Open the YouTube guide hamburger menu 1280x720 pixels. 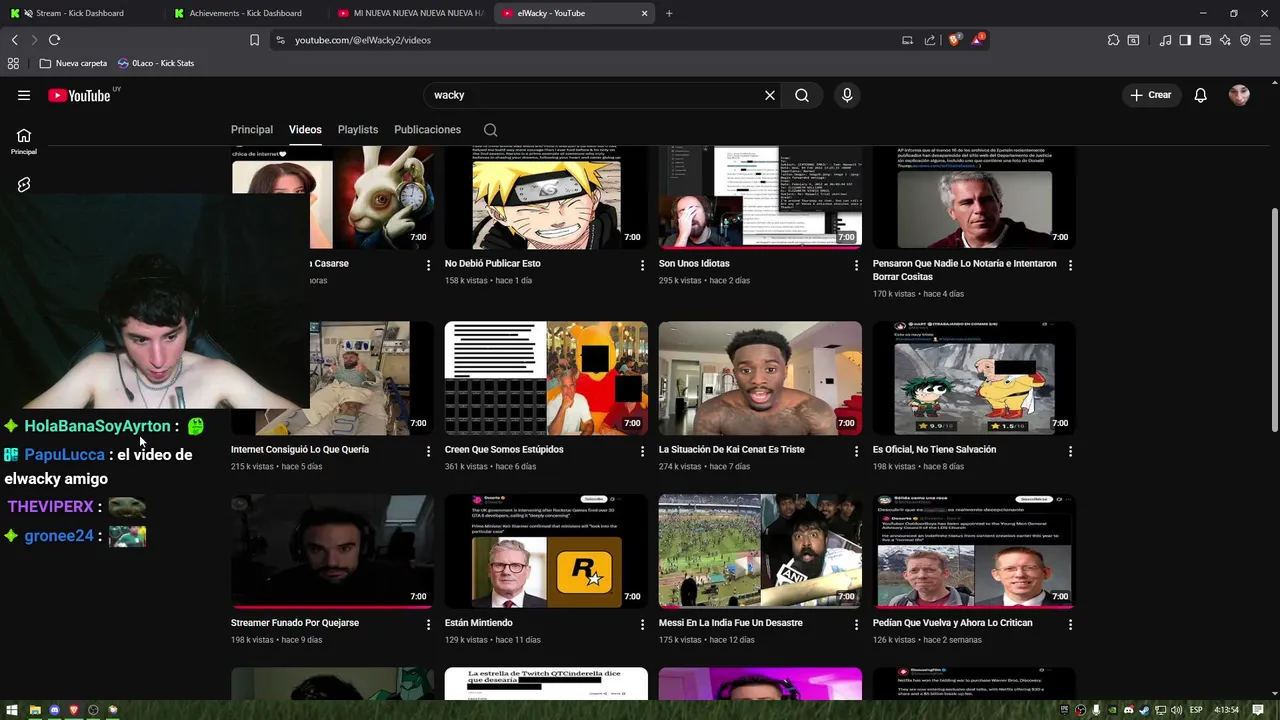coord(24,95)
